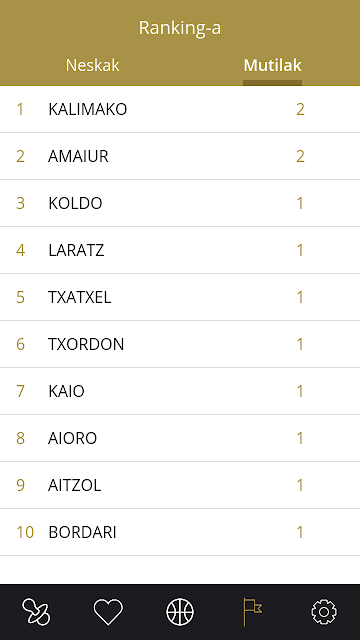This screenshot has height=640, width=360.
Task: Select the AMAIUR name row
Action: pos(180,156)
